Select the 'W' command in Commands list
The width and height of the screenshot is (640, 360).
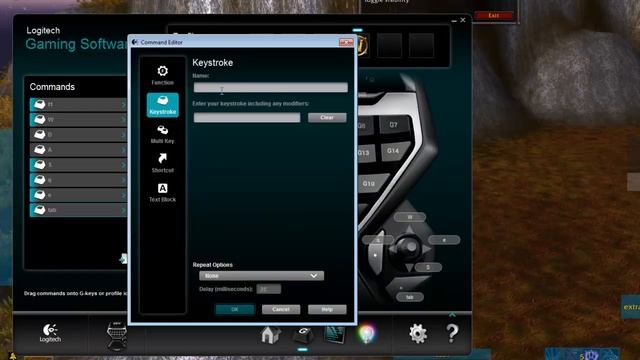coord(78,120)
